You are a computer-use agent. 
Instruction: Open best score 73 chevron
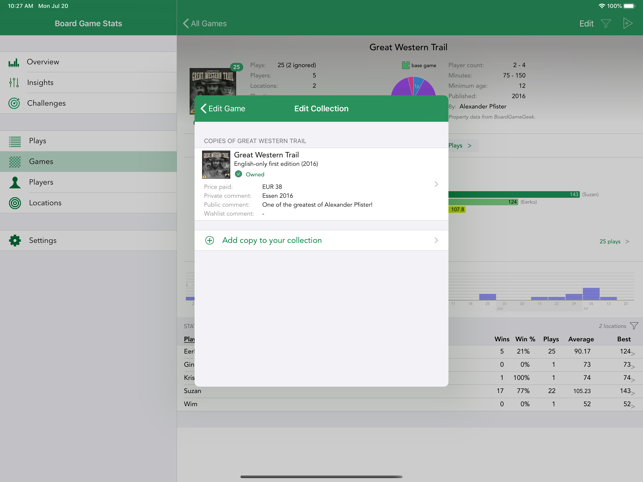point(633,366)
